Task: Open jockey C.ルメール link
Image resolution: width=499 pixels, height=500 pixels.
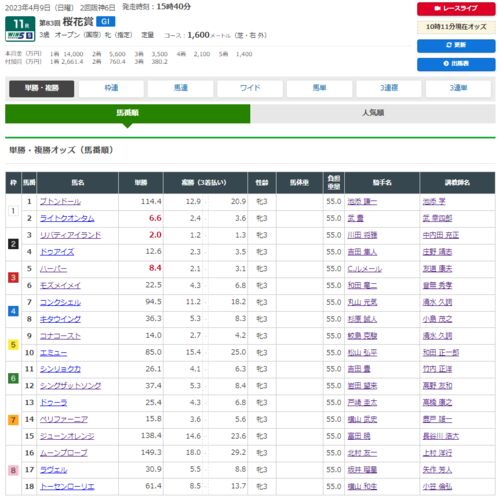Action: (365, 269)
